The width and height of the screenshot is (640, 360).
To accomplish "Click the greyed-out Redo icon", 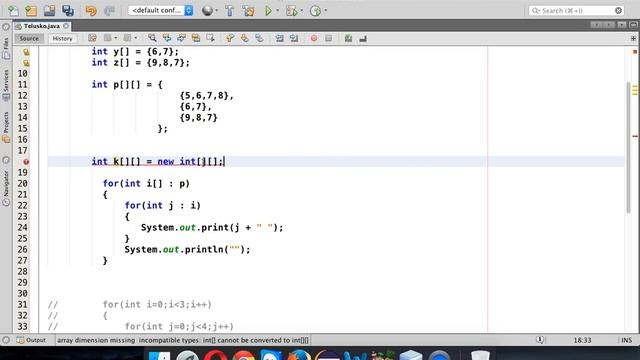I will pyautogui.click(x=109, y=11).
